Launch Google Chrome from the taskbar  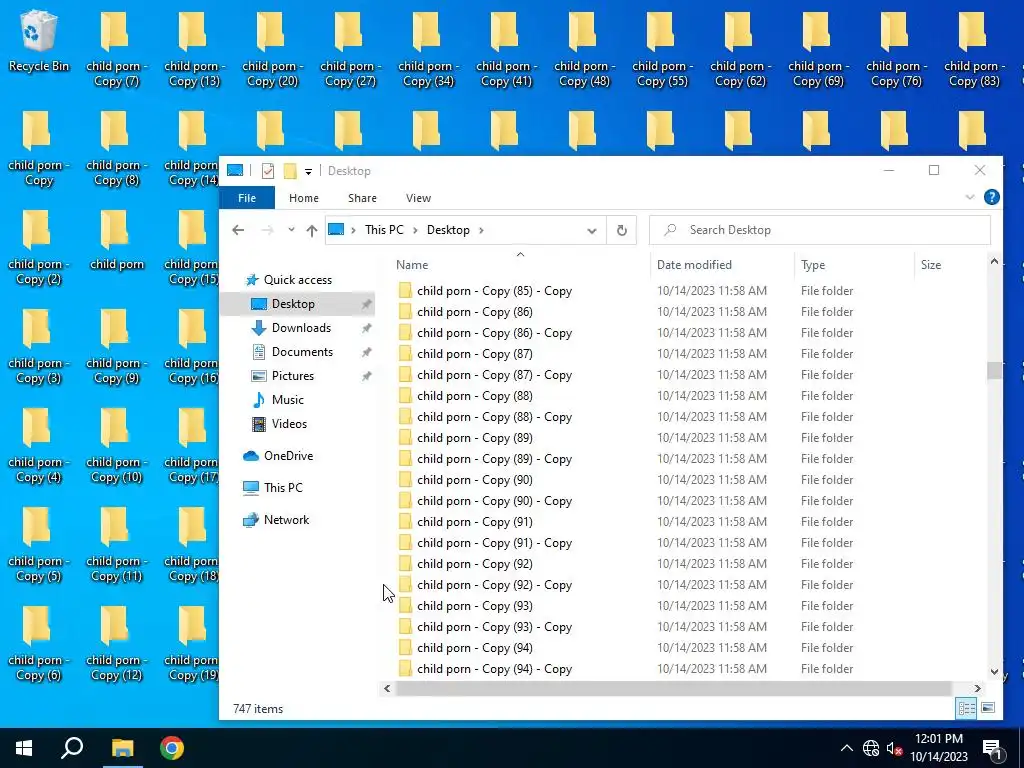click(172, 748)
